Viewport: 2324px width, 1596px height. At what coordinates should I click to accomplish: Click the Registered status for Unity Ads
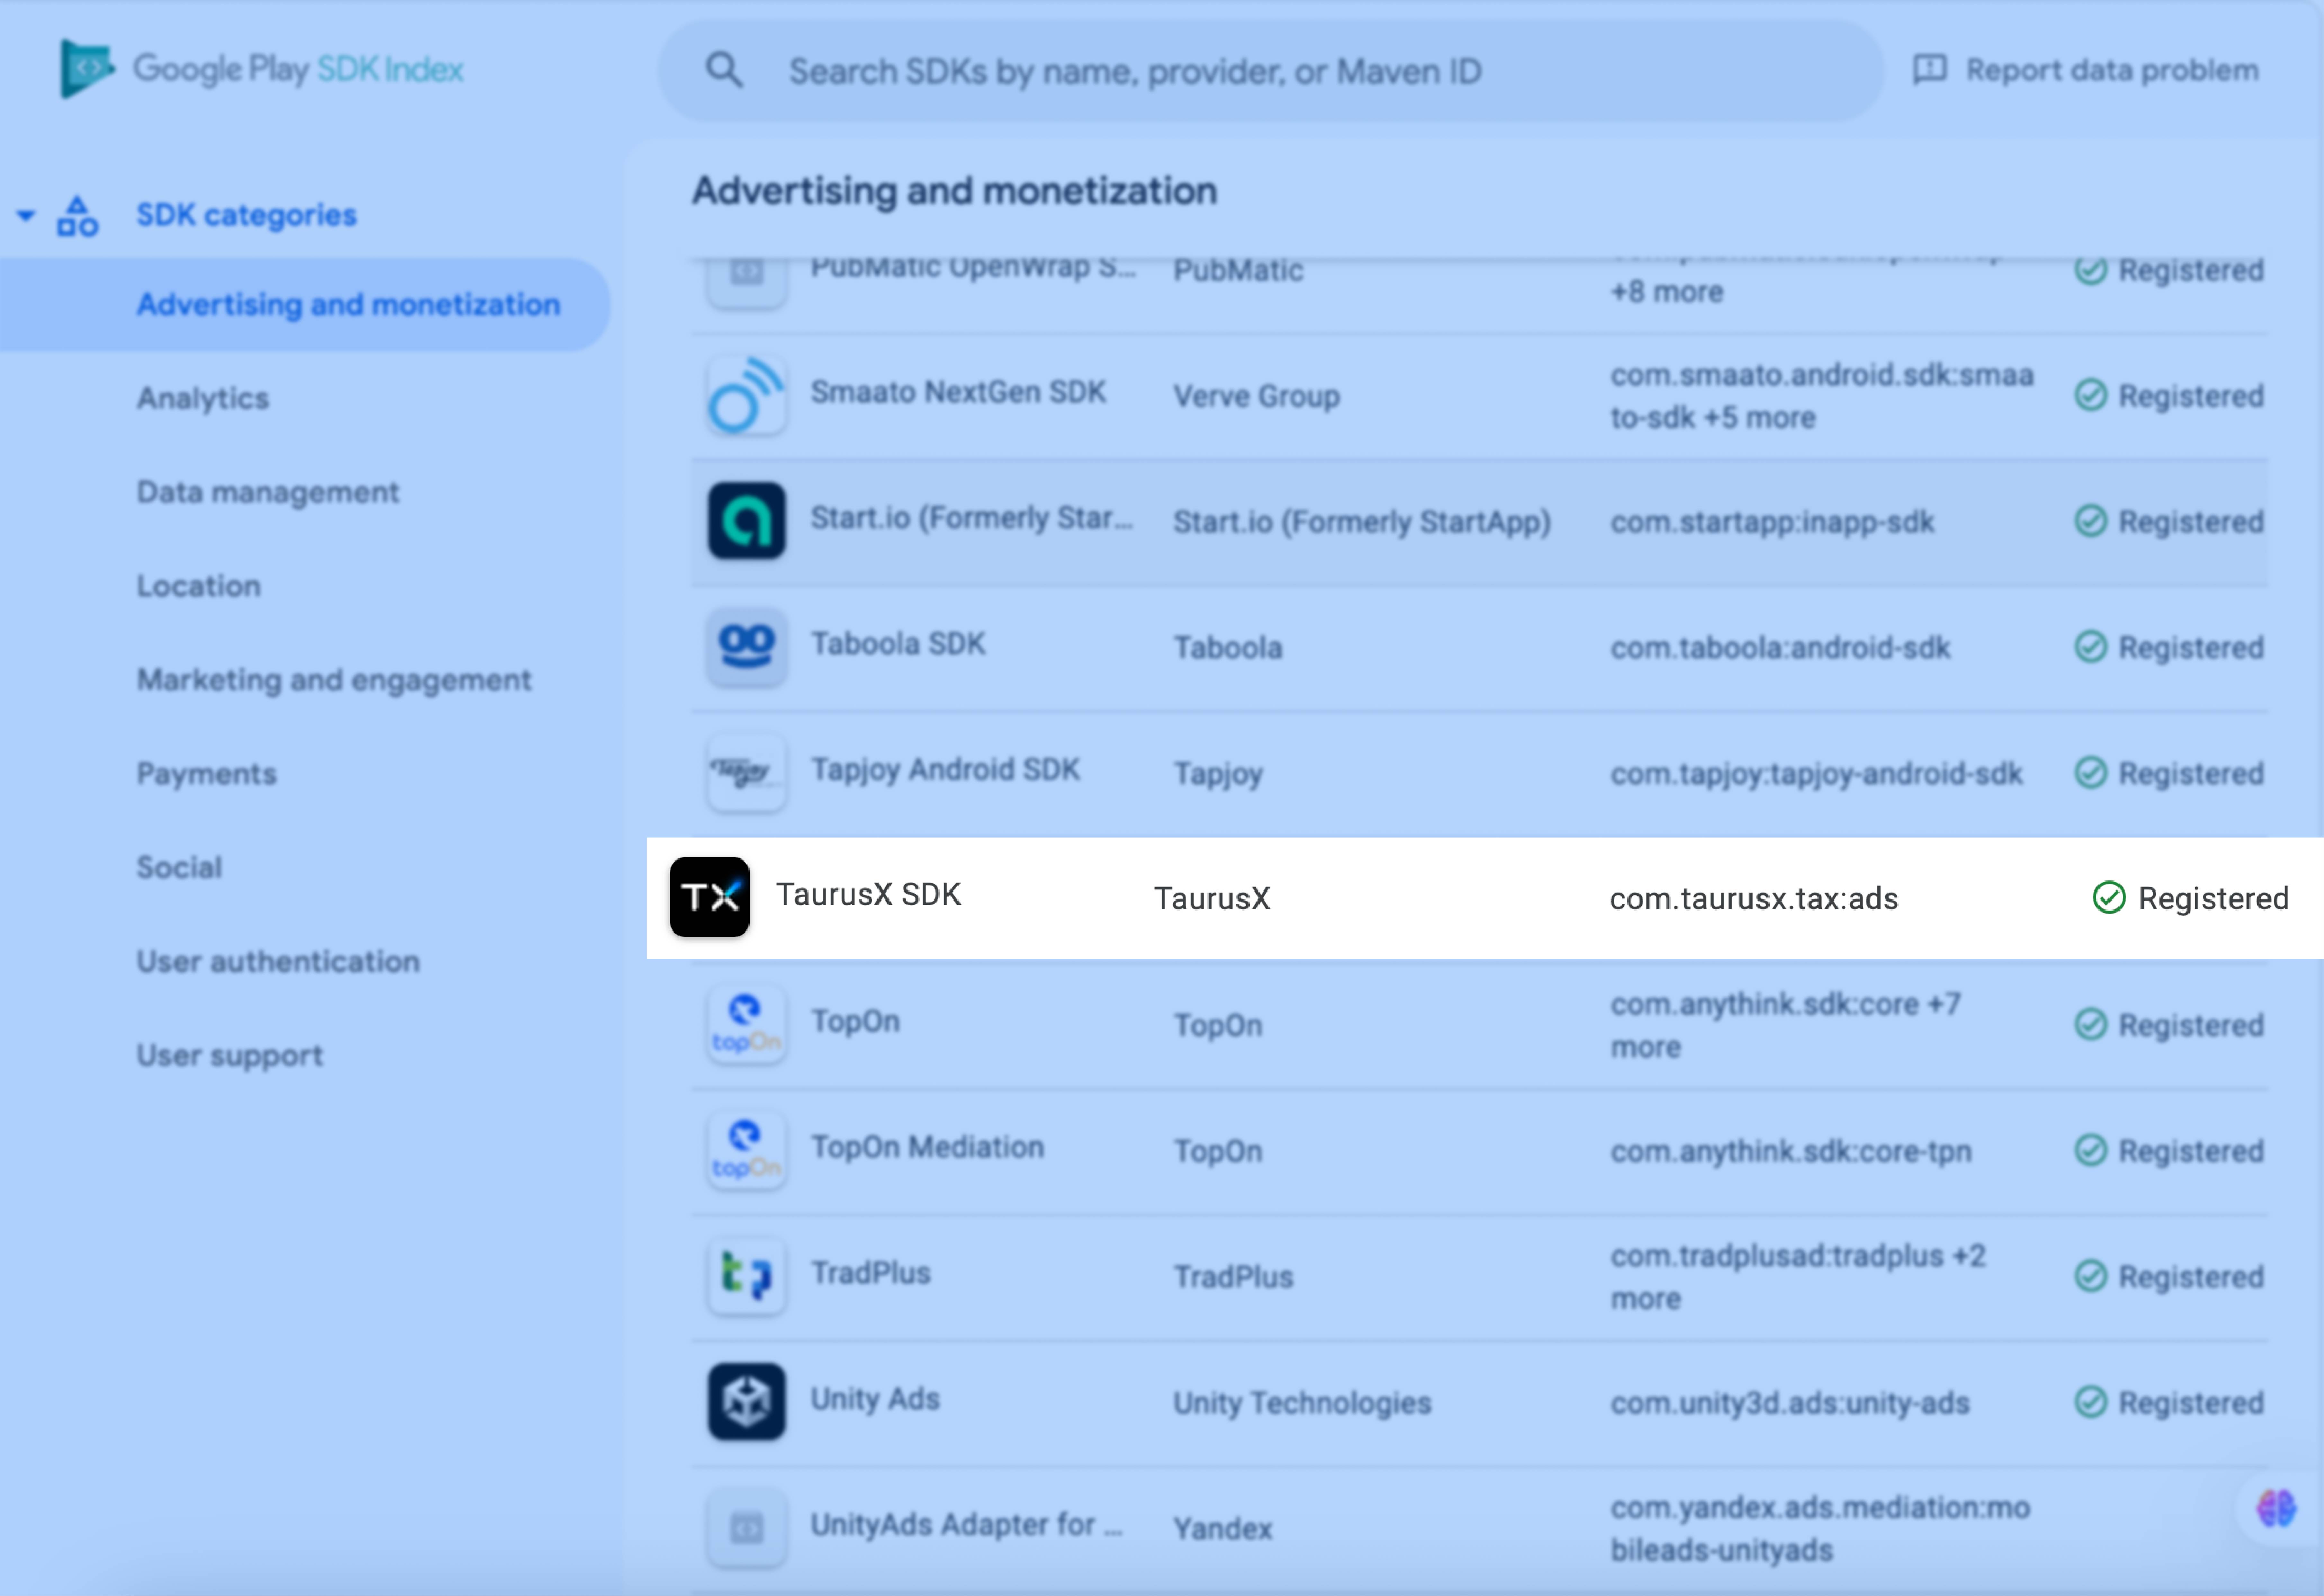(2169, 1403)
